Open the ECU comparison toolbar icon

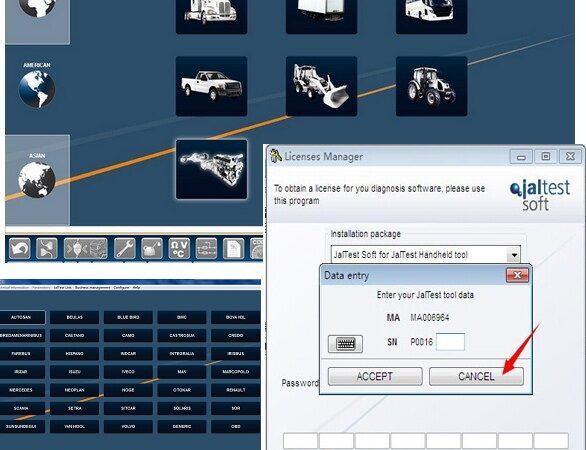tap(86, 249)
